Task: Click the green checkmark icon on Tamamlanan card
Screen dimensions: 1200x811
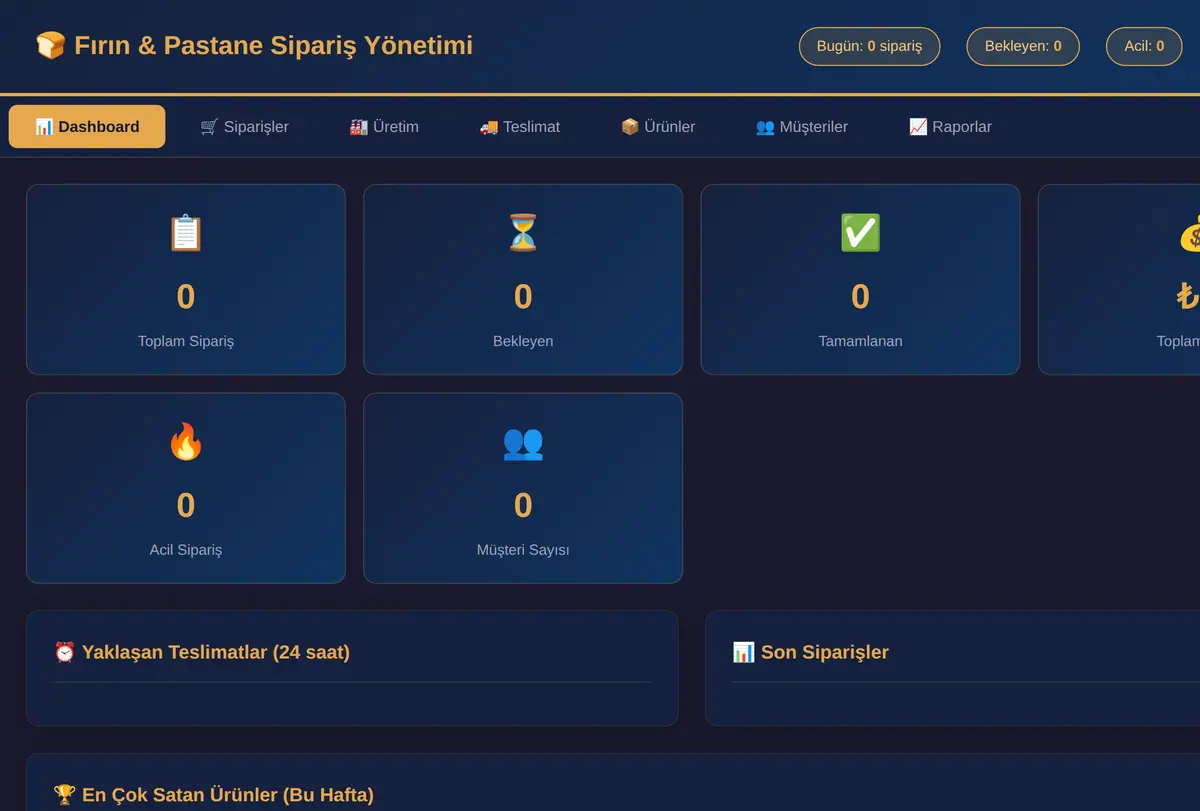Action: [x=860, y=233]
